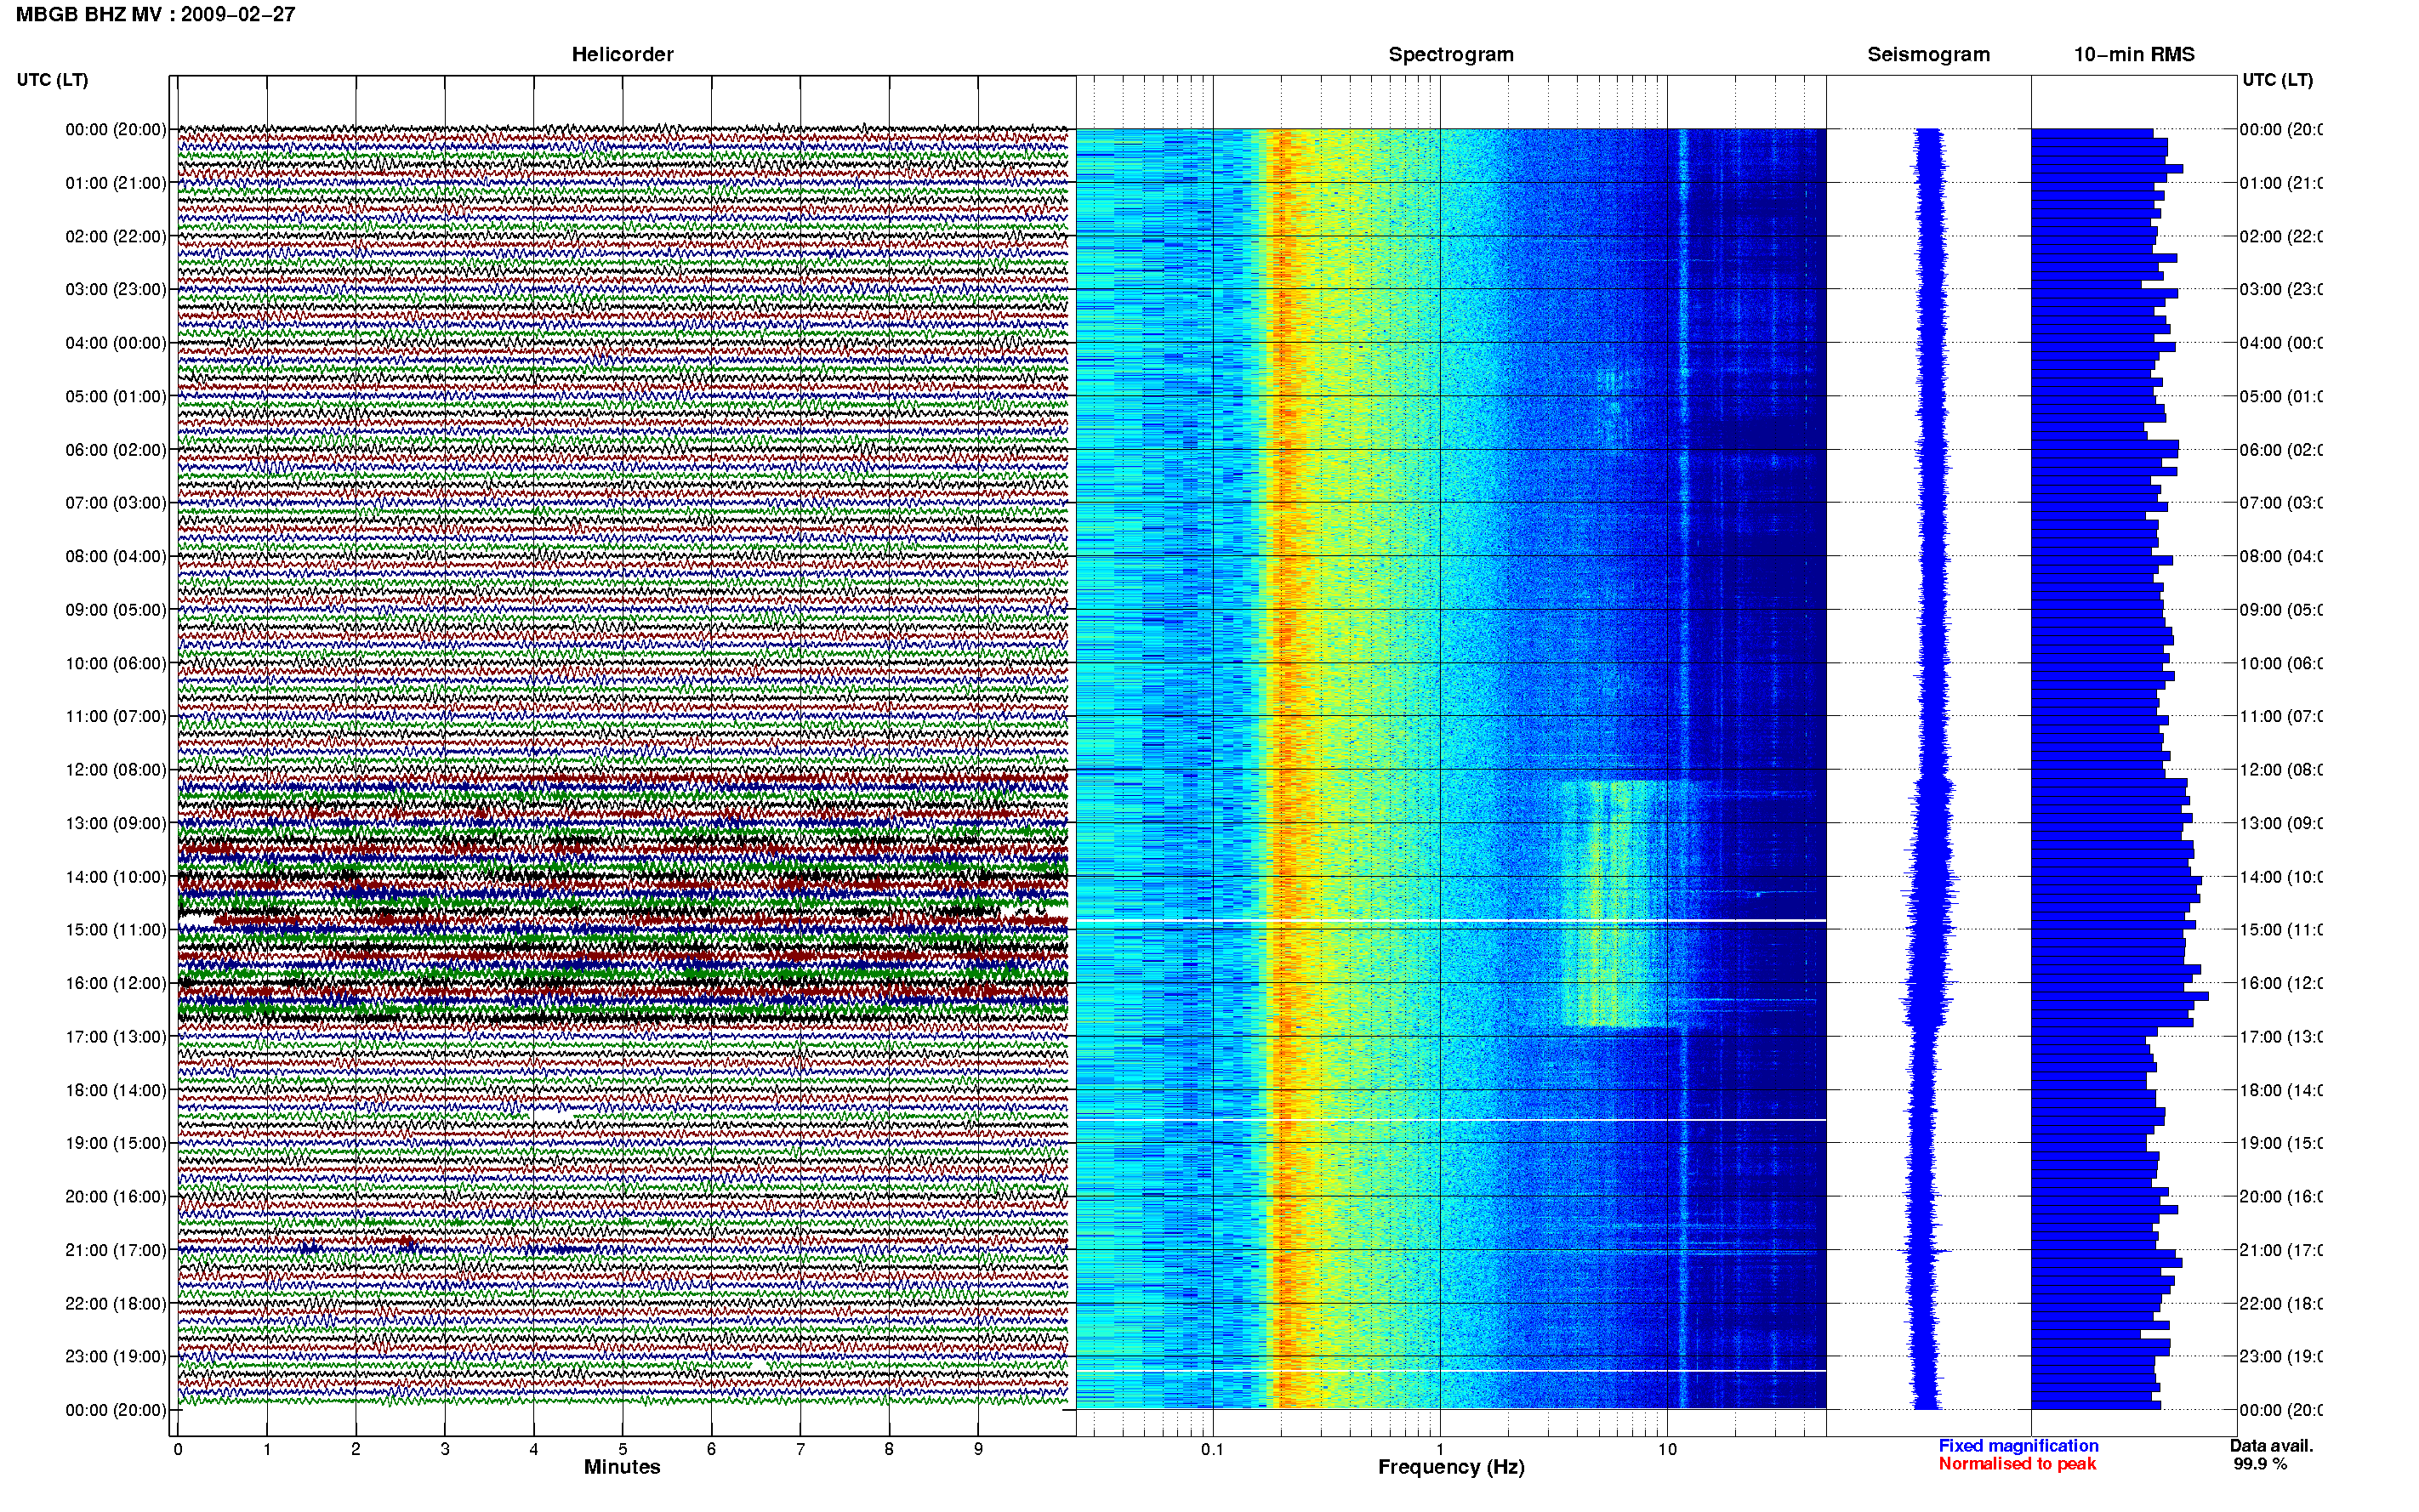Pick Helicorder time label '05:00 (01:00)'
The height and width of the screenshot is (1512, 2419).
click(x=116, y=396)
